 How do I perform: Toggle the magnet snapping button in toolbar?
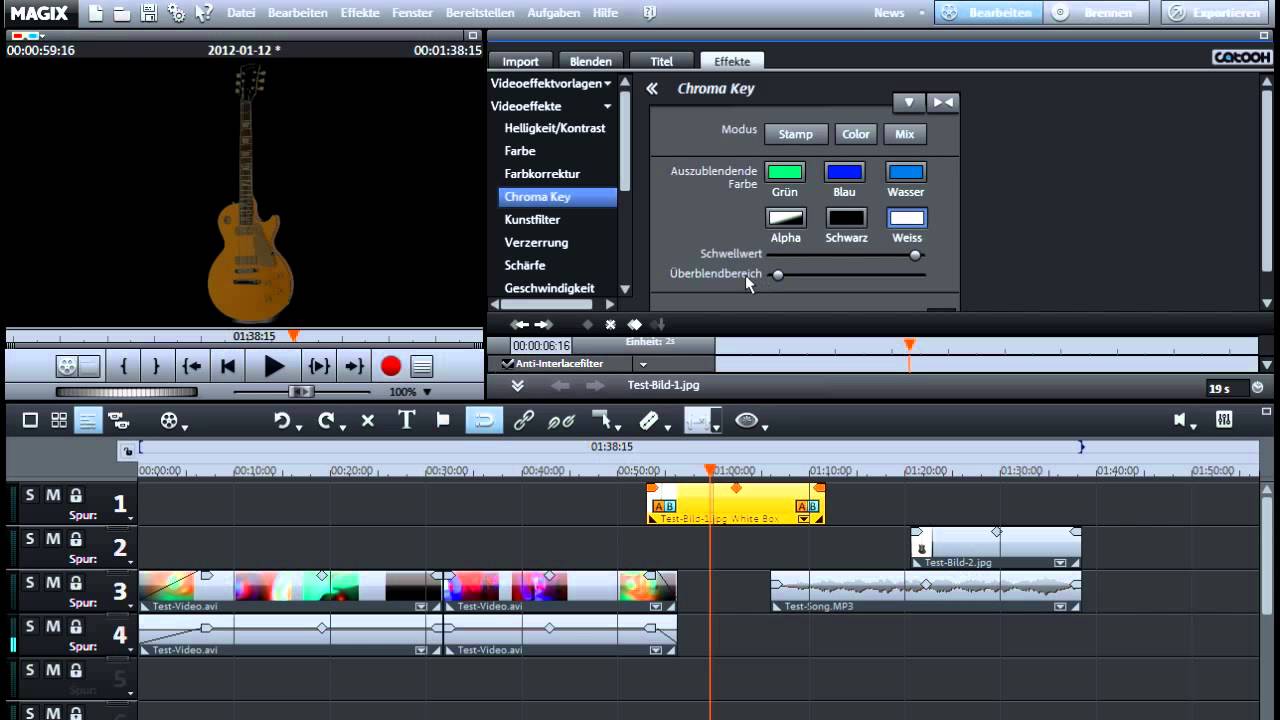484,421
